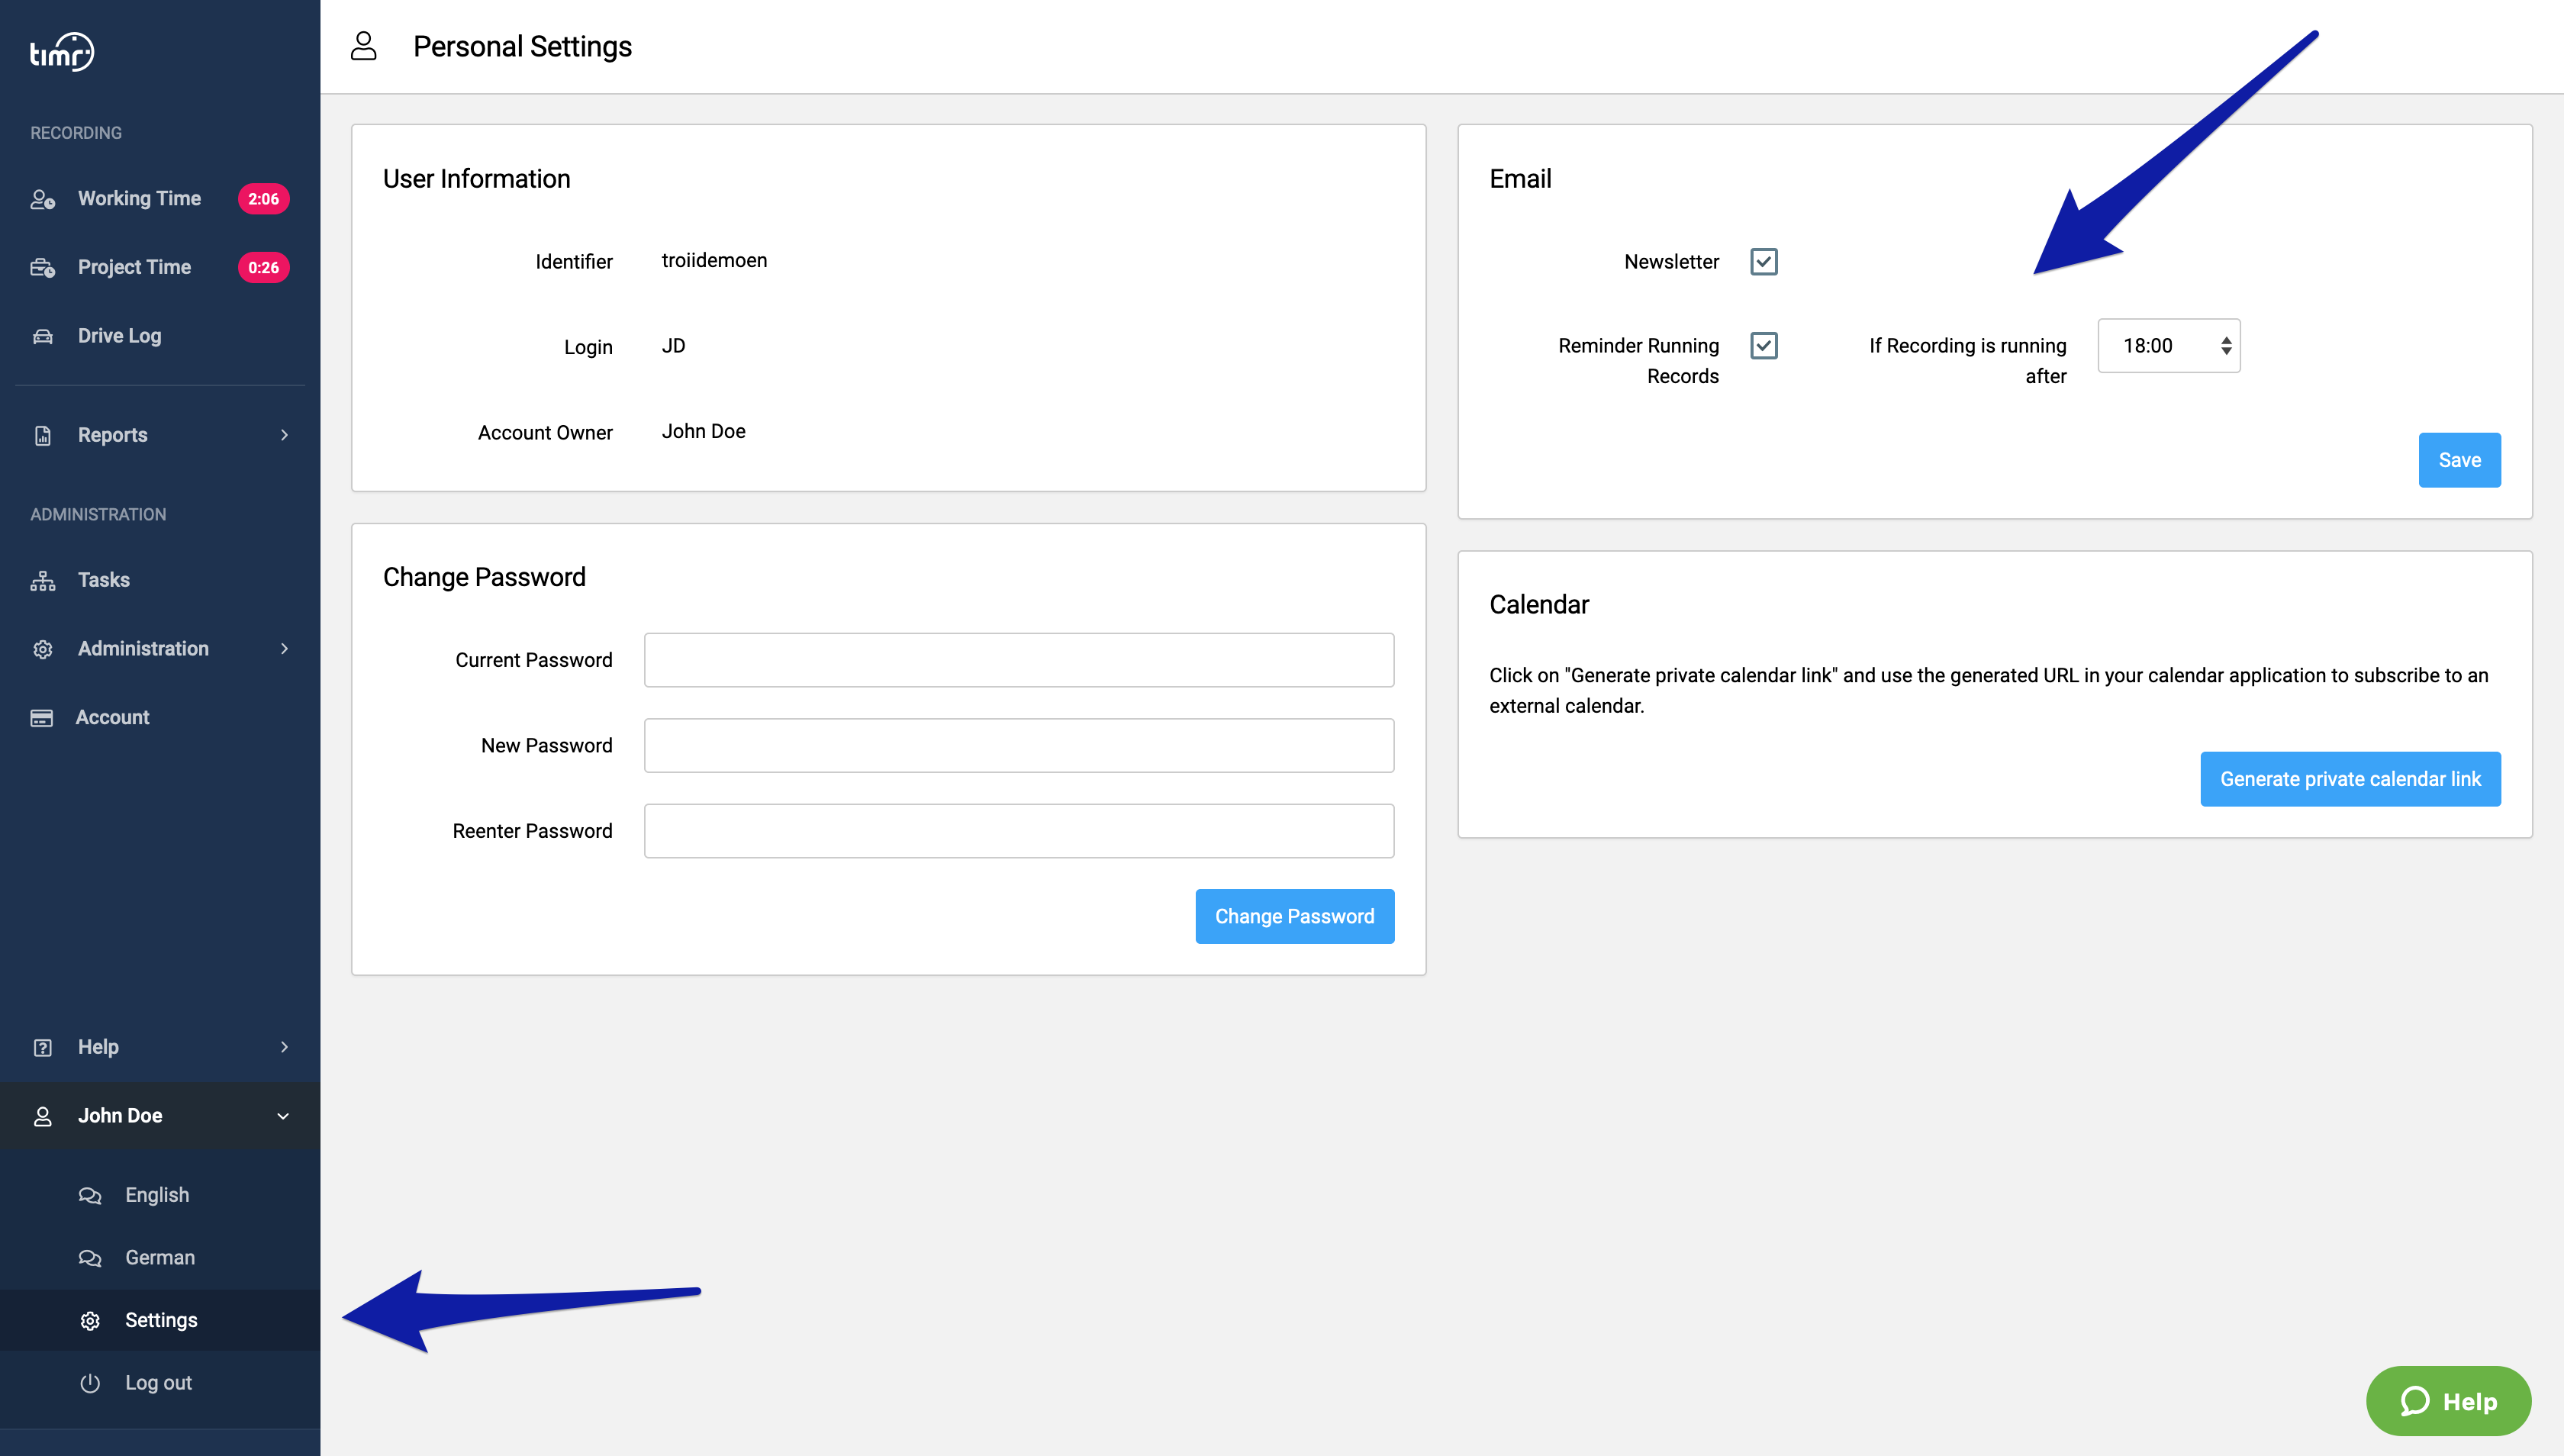The image size is (2564, 1456).
Task: Click the Reenter Password field
Action: (1019, 831)
